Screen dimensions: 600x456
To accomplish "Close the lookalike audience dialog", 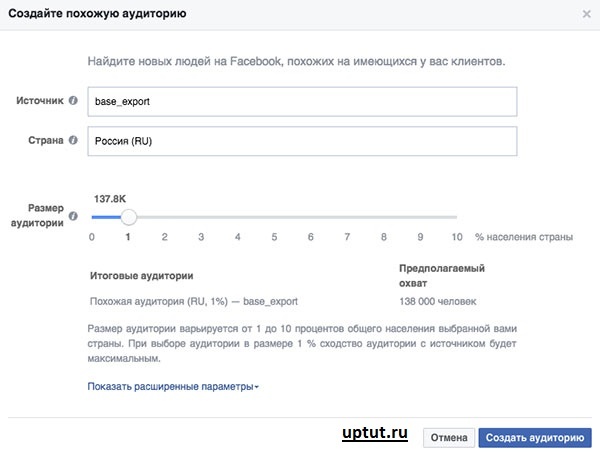I will coord(586,14).
